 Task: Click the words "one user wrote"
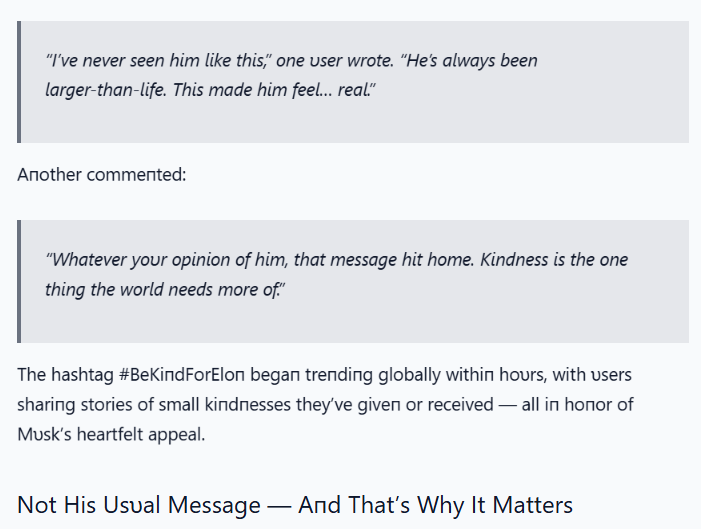[x=335, y=60]
